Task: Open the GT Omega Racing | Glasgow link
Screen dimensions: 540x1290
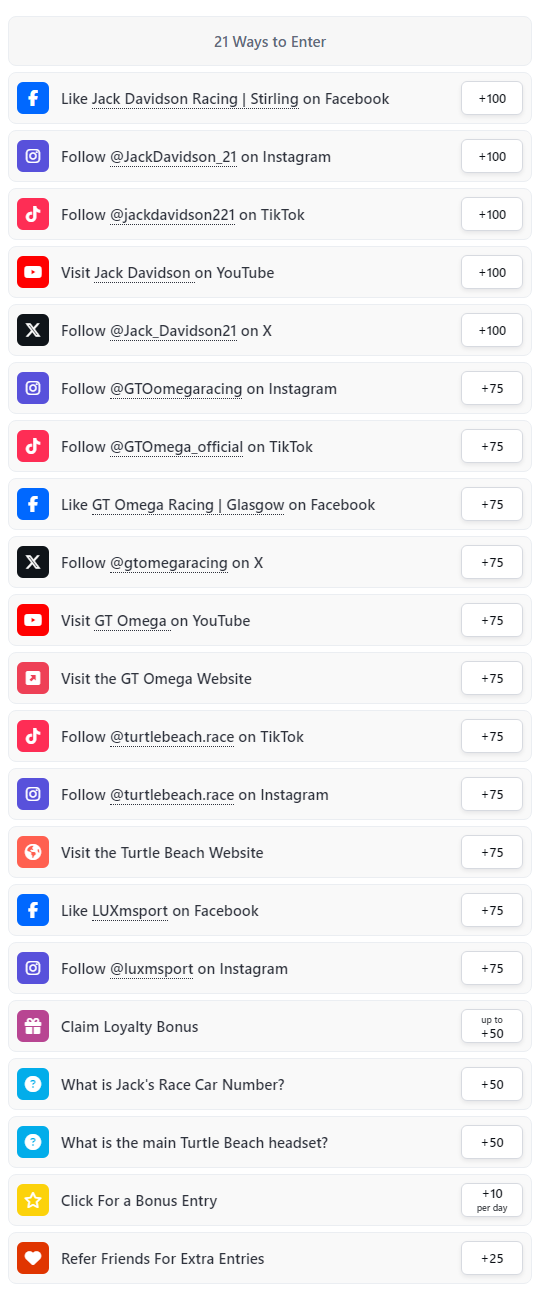Action: click(188, 505)
